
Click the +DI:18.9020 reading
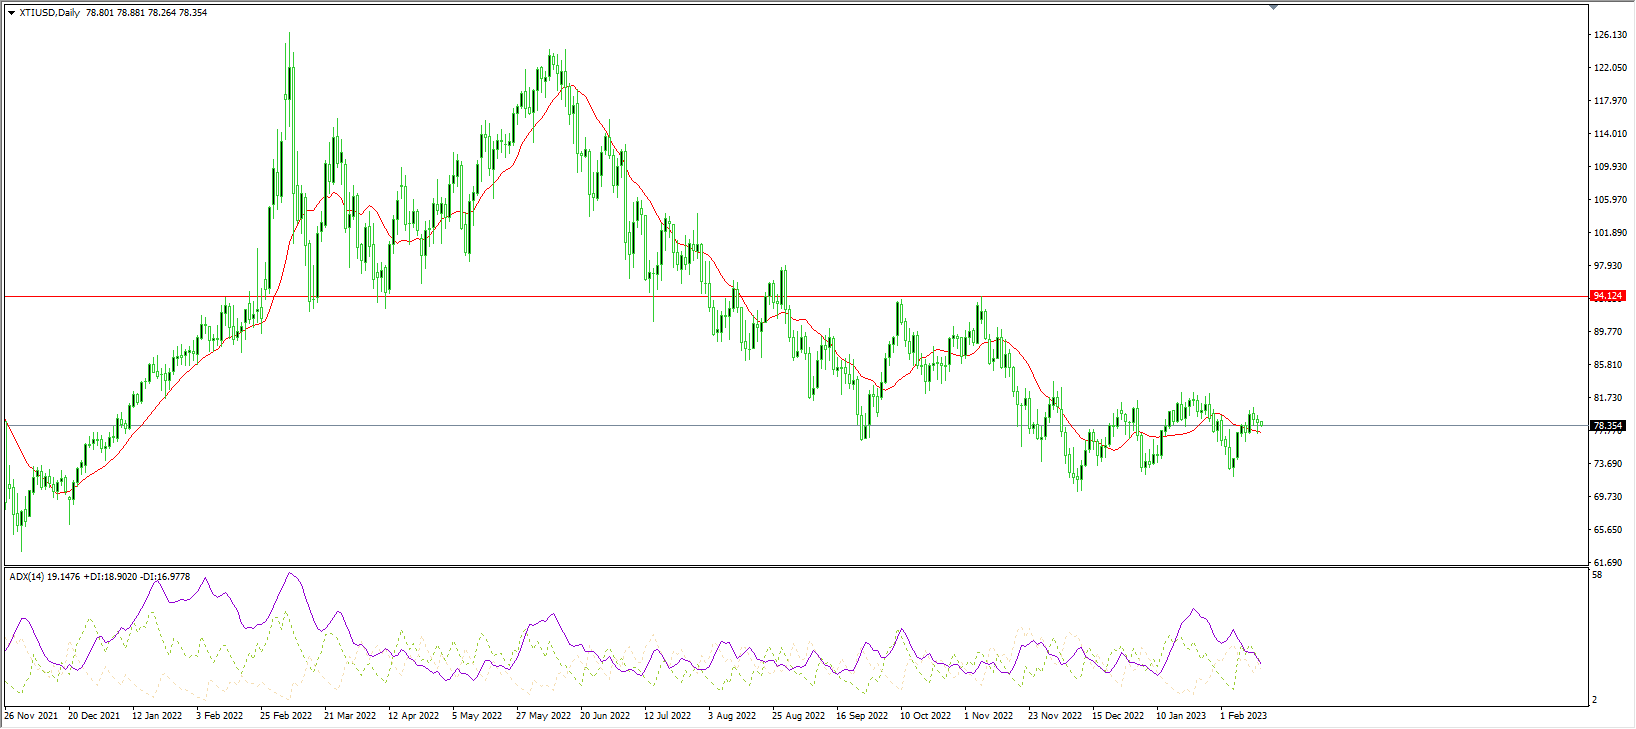[x=110, y=577]
